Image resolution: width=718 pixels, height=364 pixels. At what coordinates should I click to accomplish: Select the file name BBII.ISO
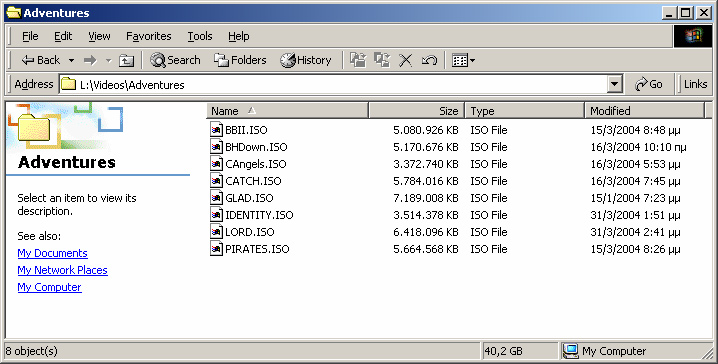tap(246, 130)
